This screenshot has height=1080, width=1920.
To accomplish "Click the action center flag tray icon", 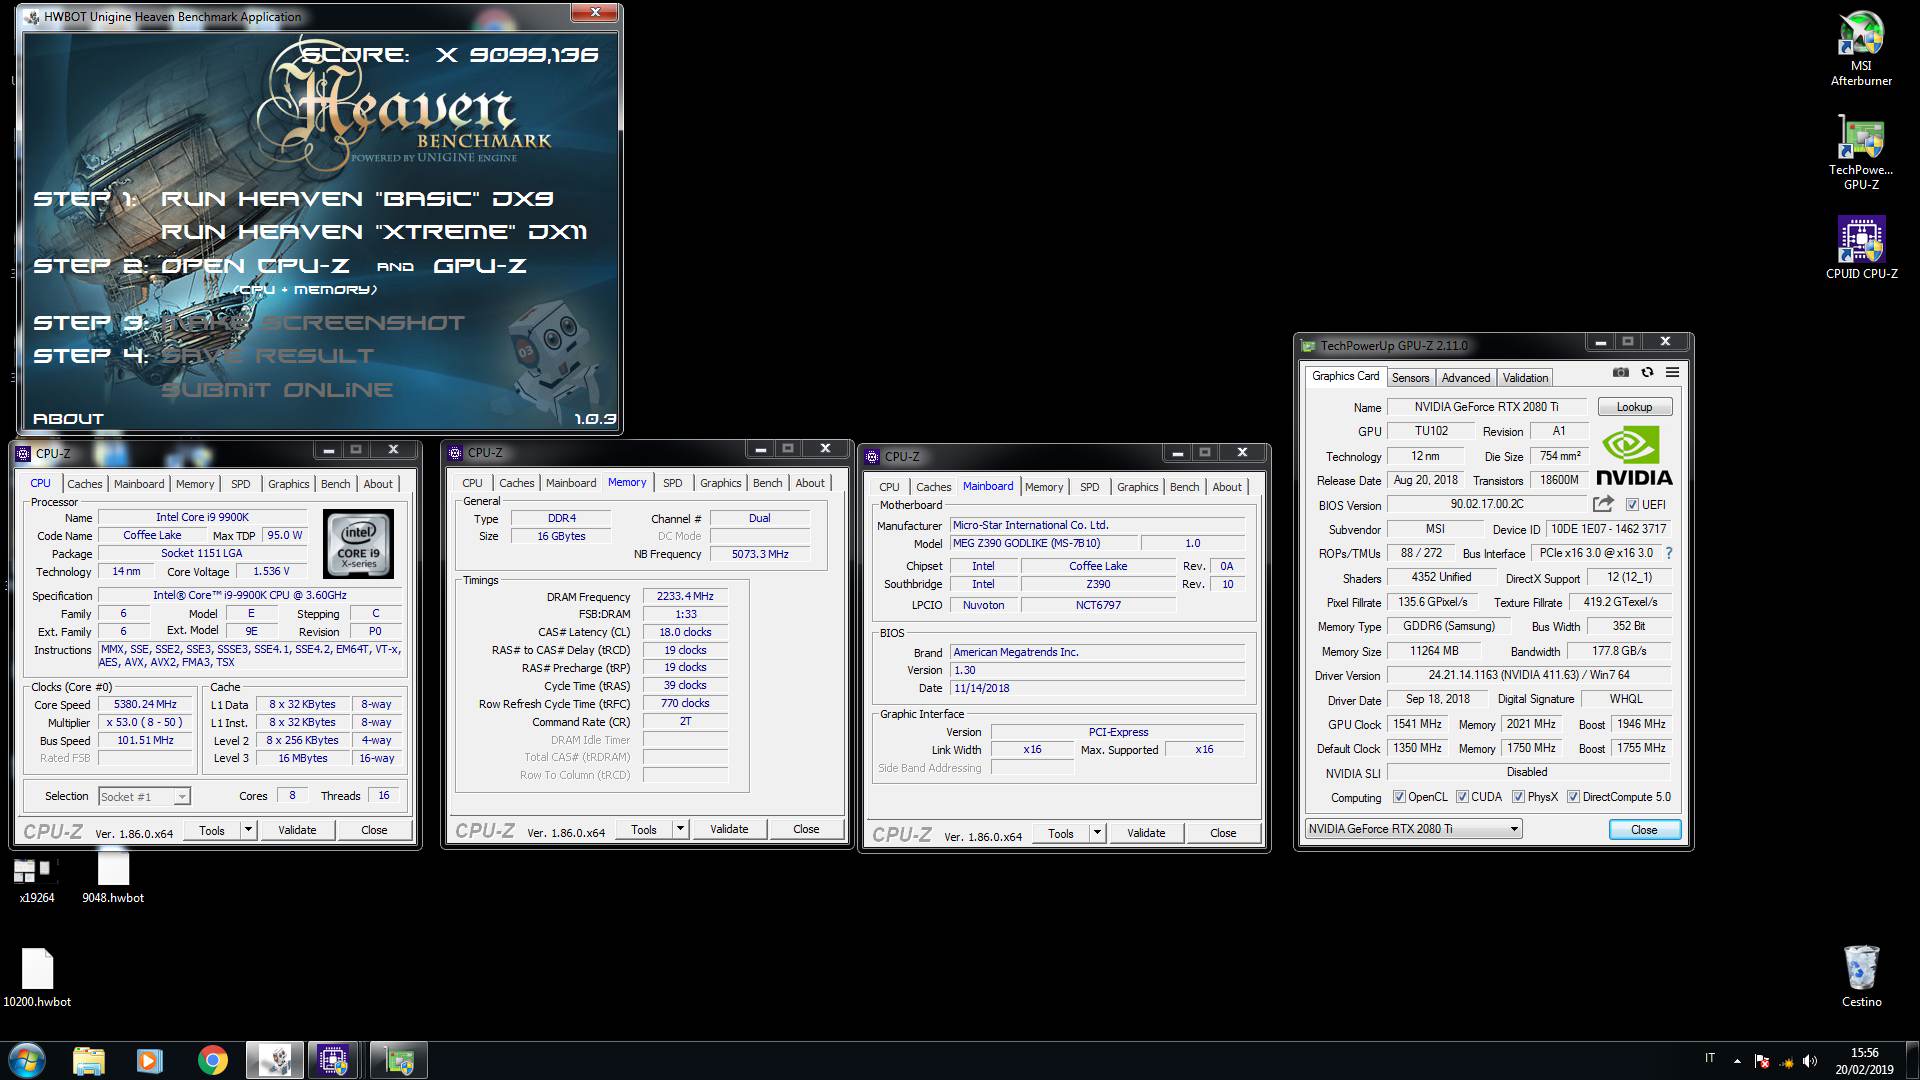I will pos(1762,1061).
